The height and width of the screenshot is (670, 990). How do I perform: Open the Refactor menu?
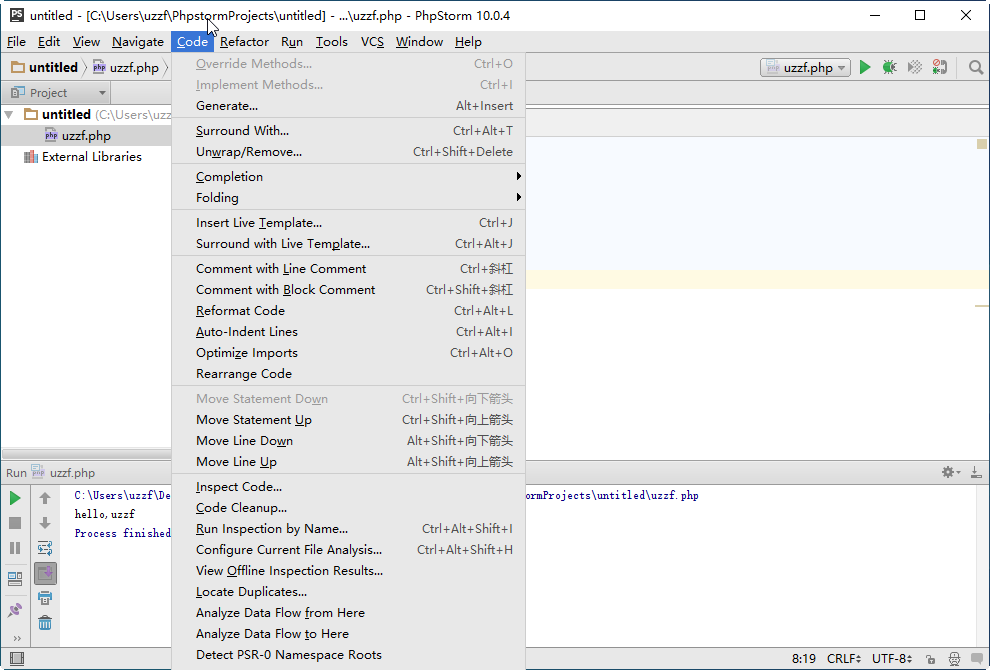coord(244,42)
